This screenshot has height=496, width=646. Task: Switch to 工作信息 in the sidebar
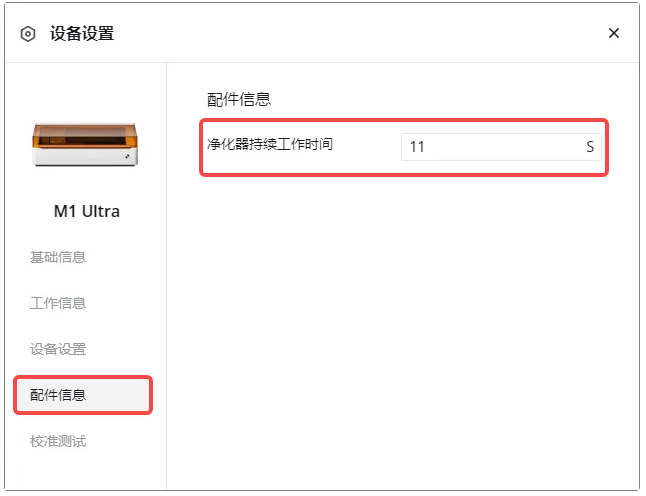58,303
